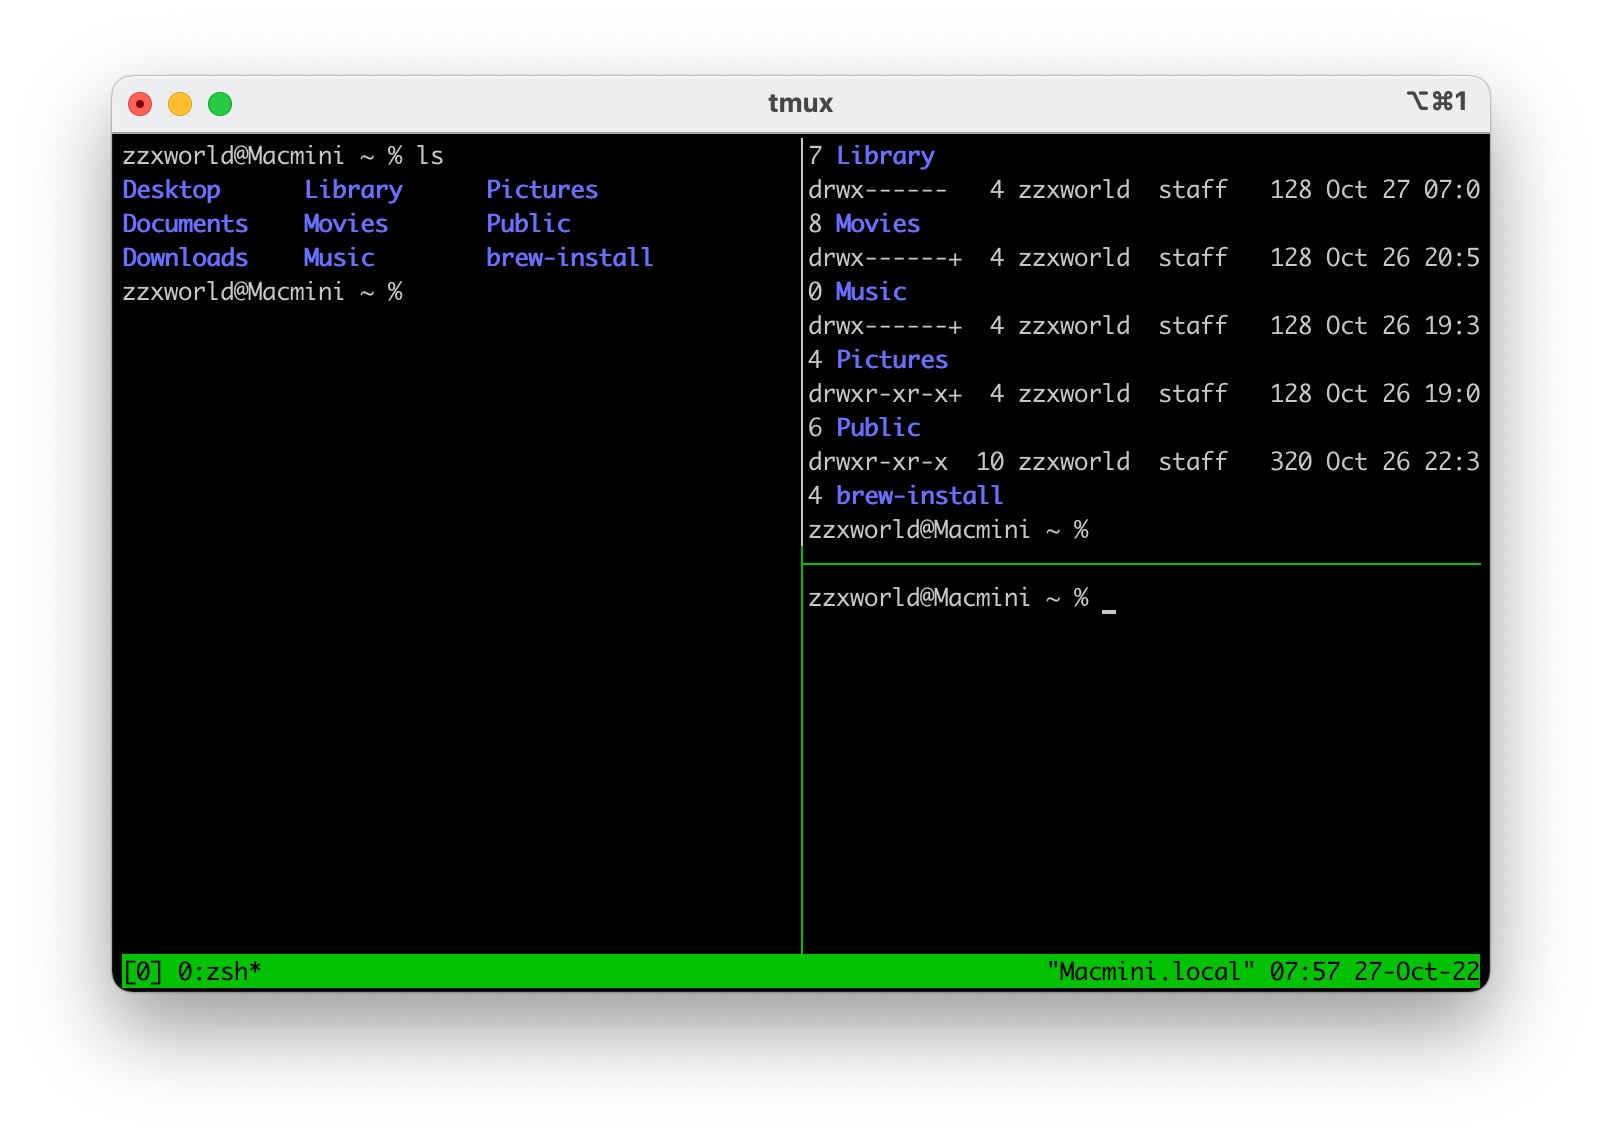Click the yellow minimize button
The height and width of the screenshot is (1140, 1602).
click(x=180, y=103)
